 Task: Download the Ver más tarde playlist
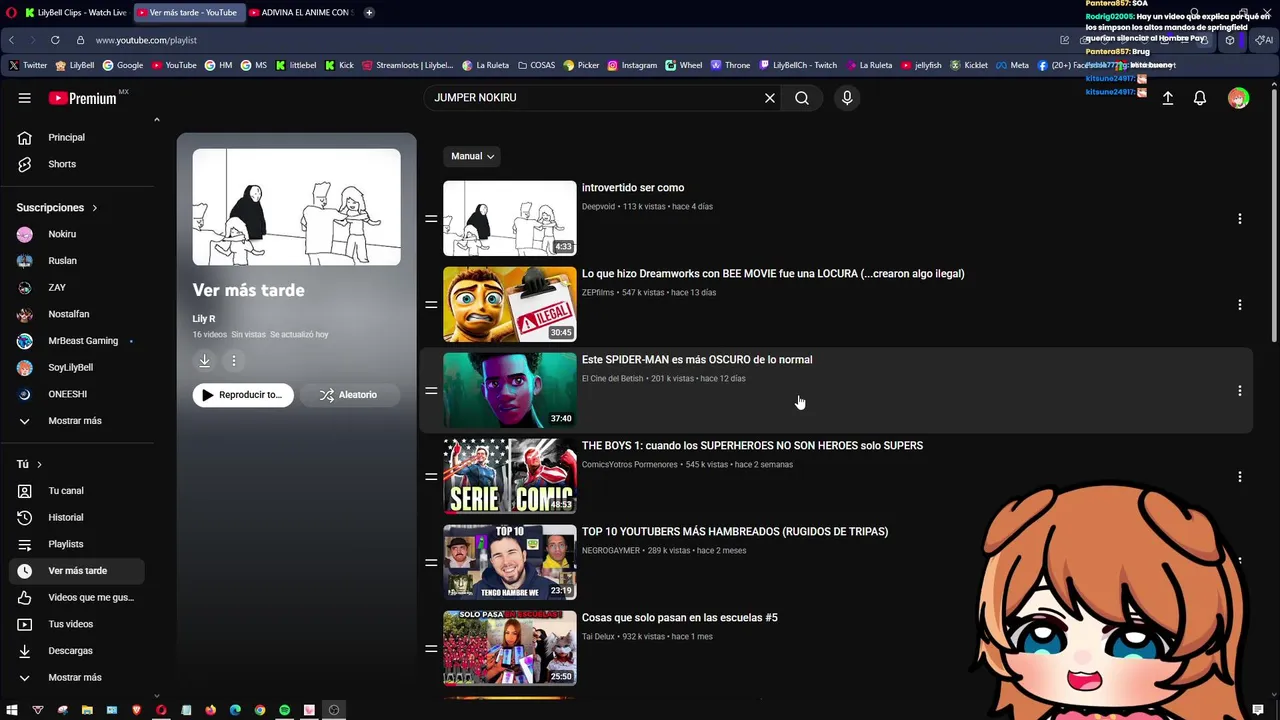pos(205,361)
